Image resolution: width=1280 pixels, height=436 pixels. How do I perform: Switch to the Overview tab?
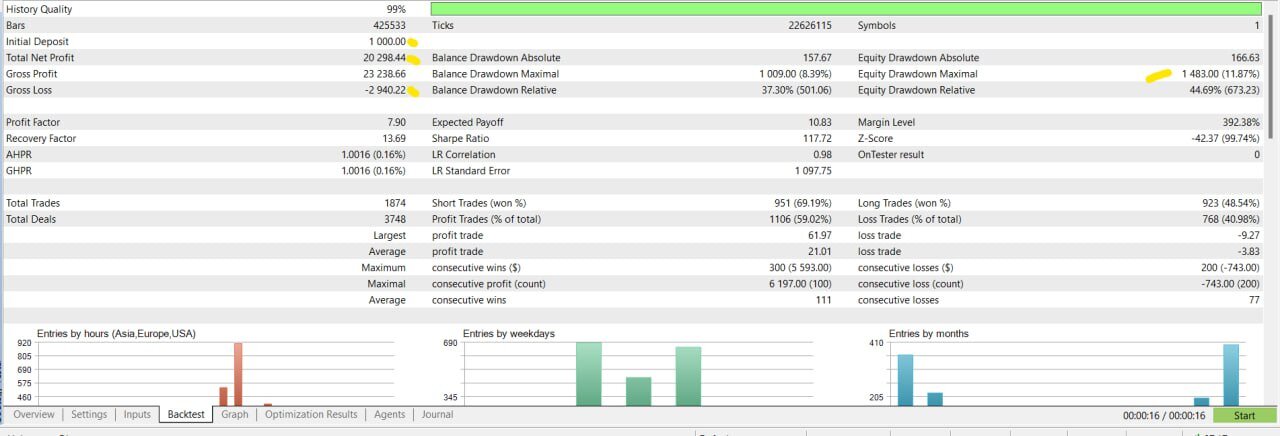(x=33, y=415)
